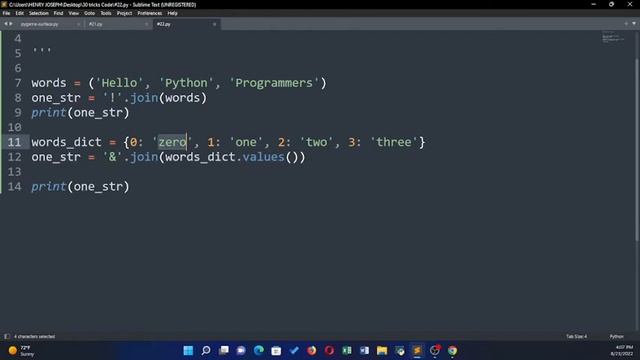Launch Opera browser from taskbar
Image resolution: width=640 pixels, height=360 pixels.
pos(329,350)
